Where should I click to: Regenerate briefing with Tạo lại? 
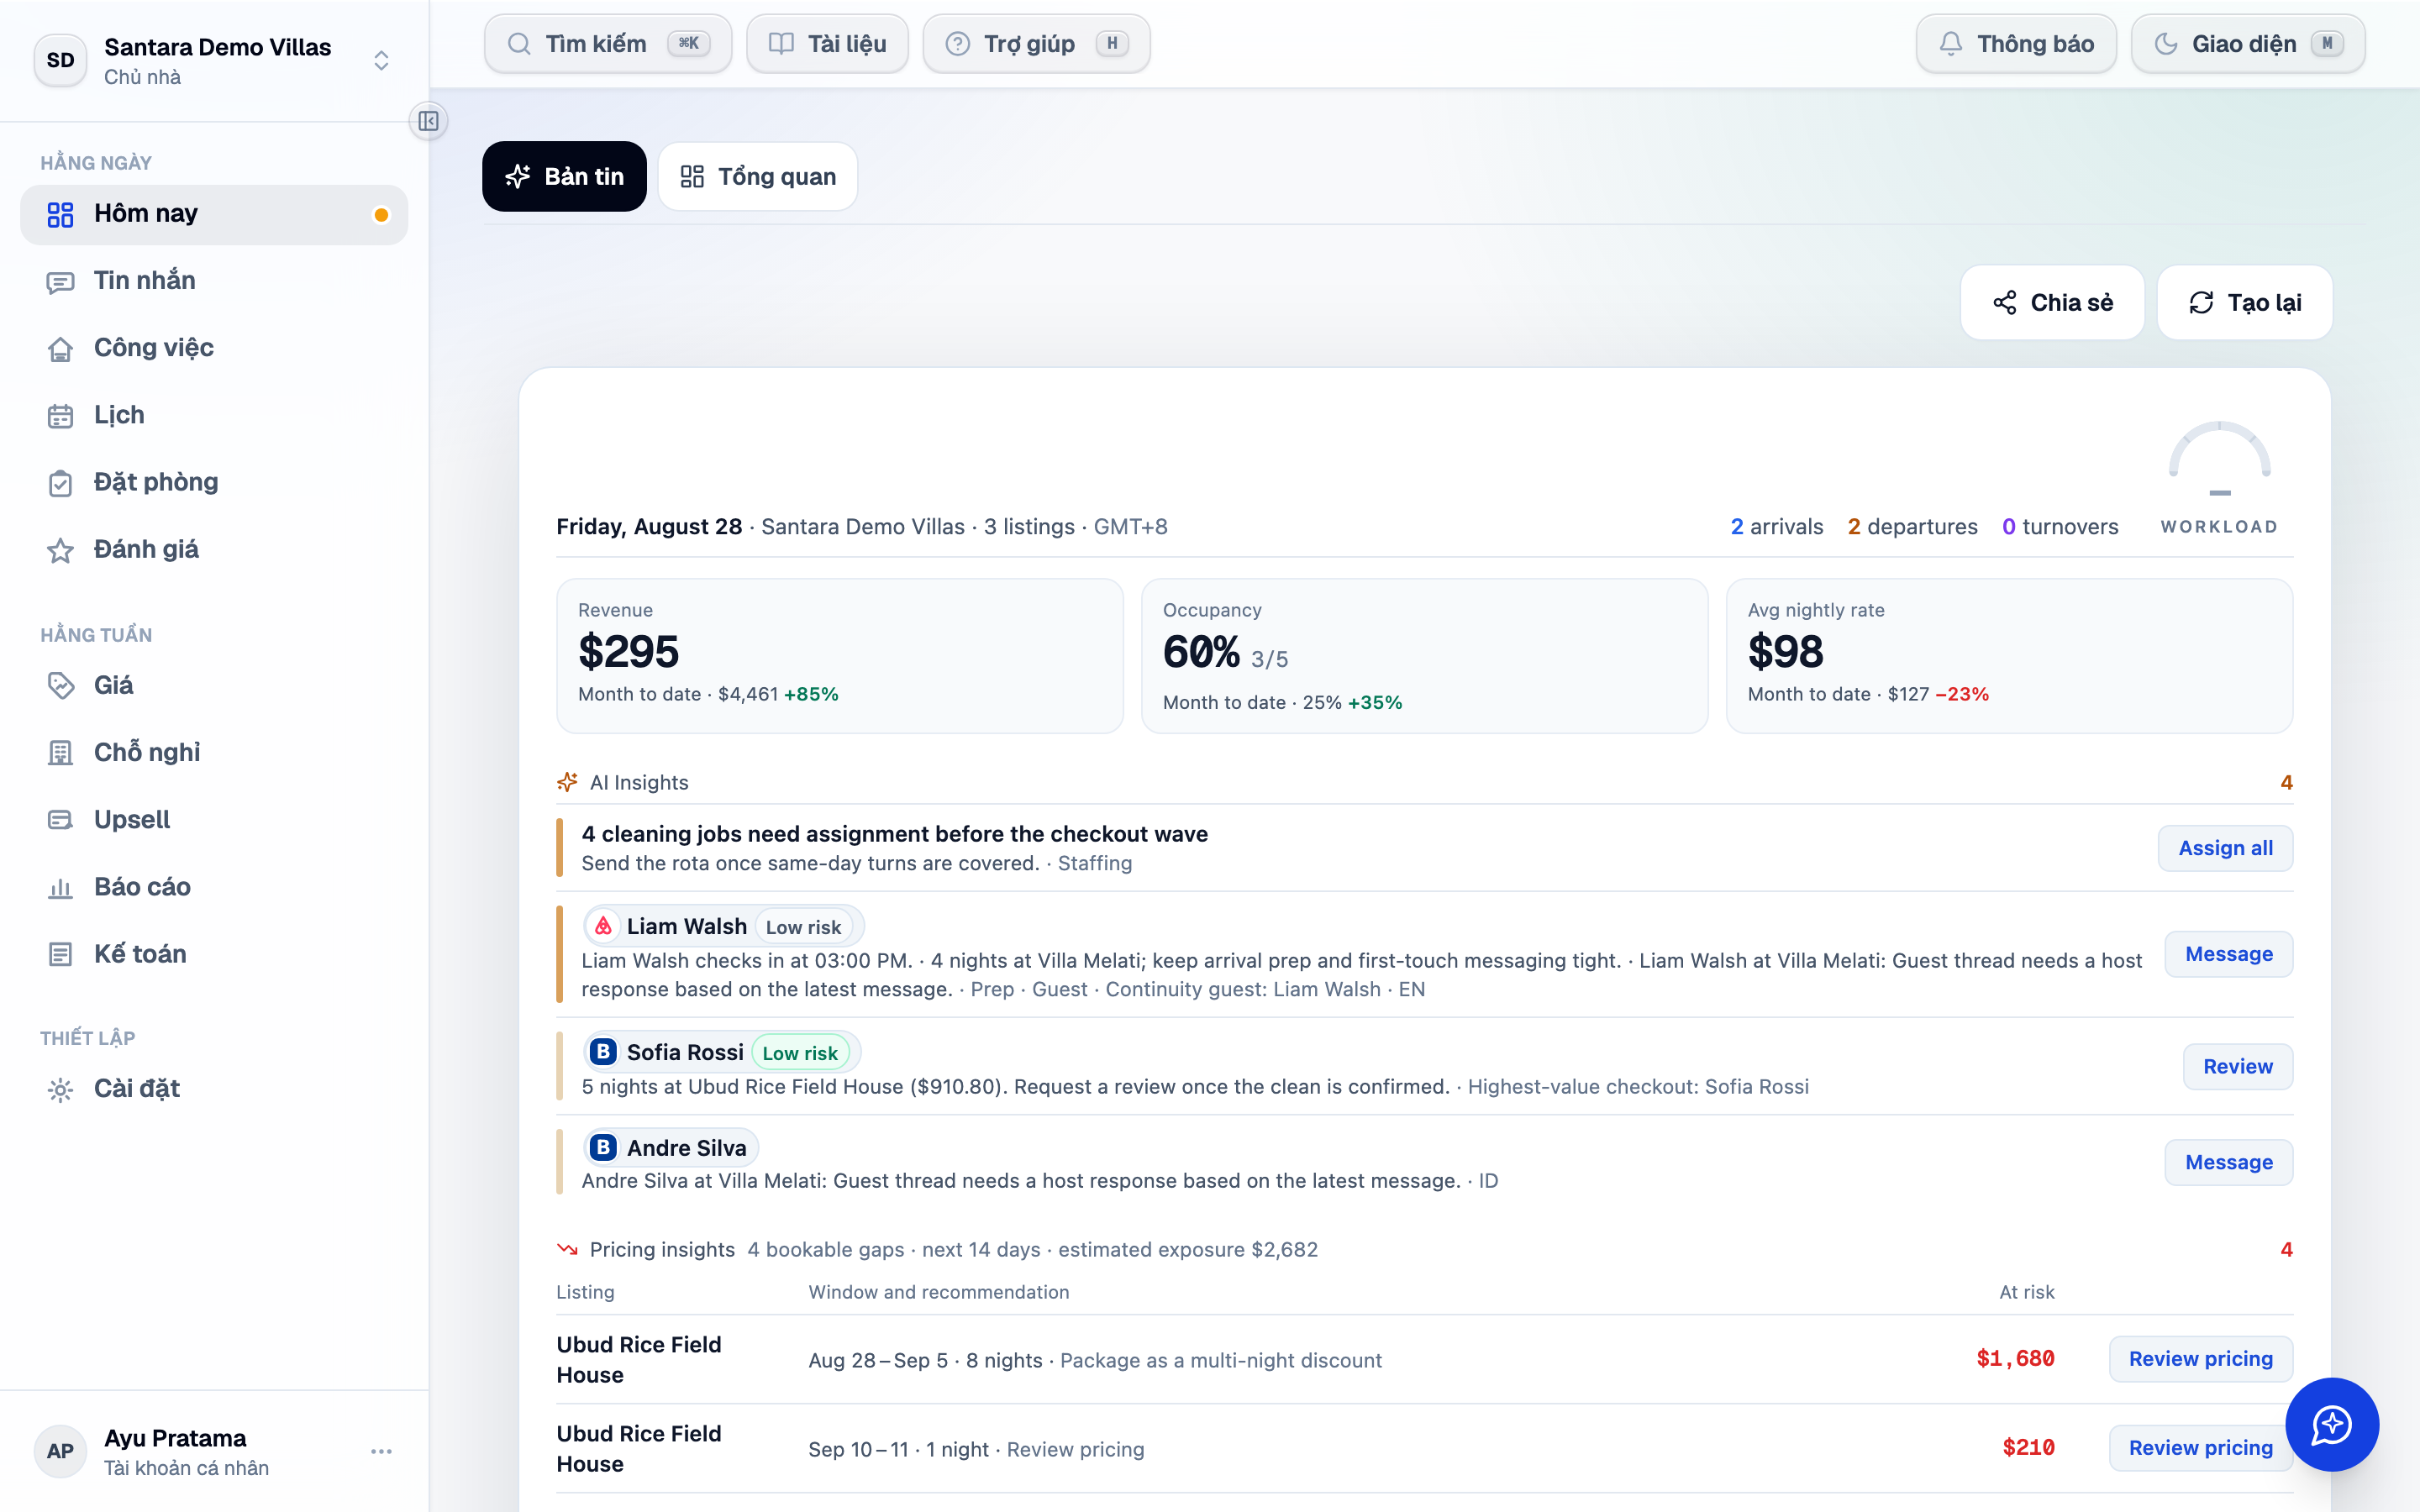2245,302
